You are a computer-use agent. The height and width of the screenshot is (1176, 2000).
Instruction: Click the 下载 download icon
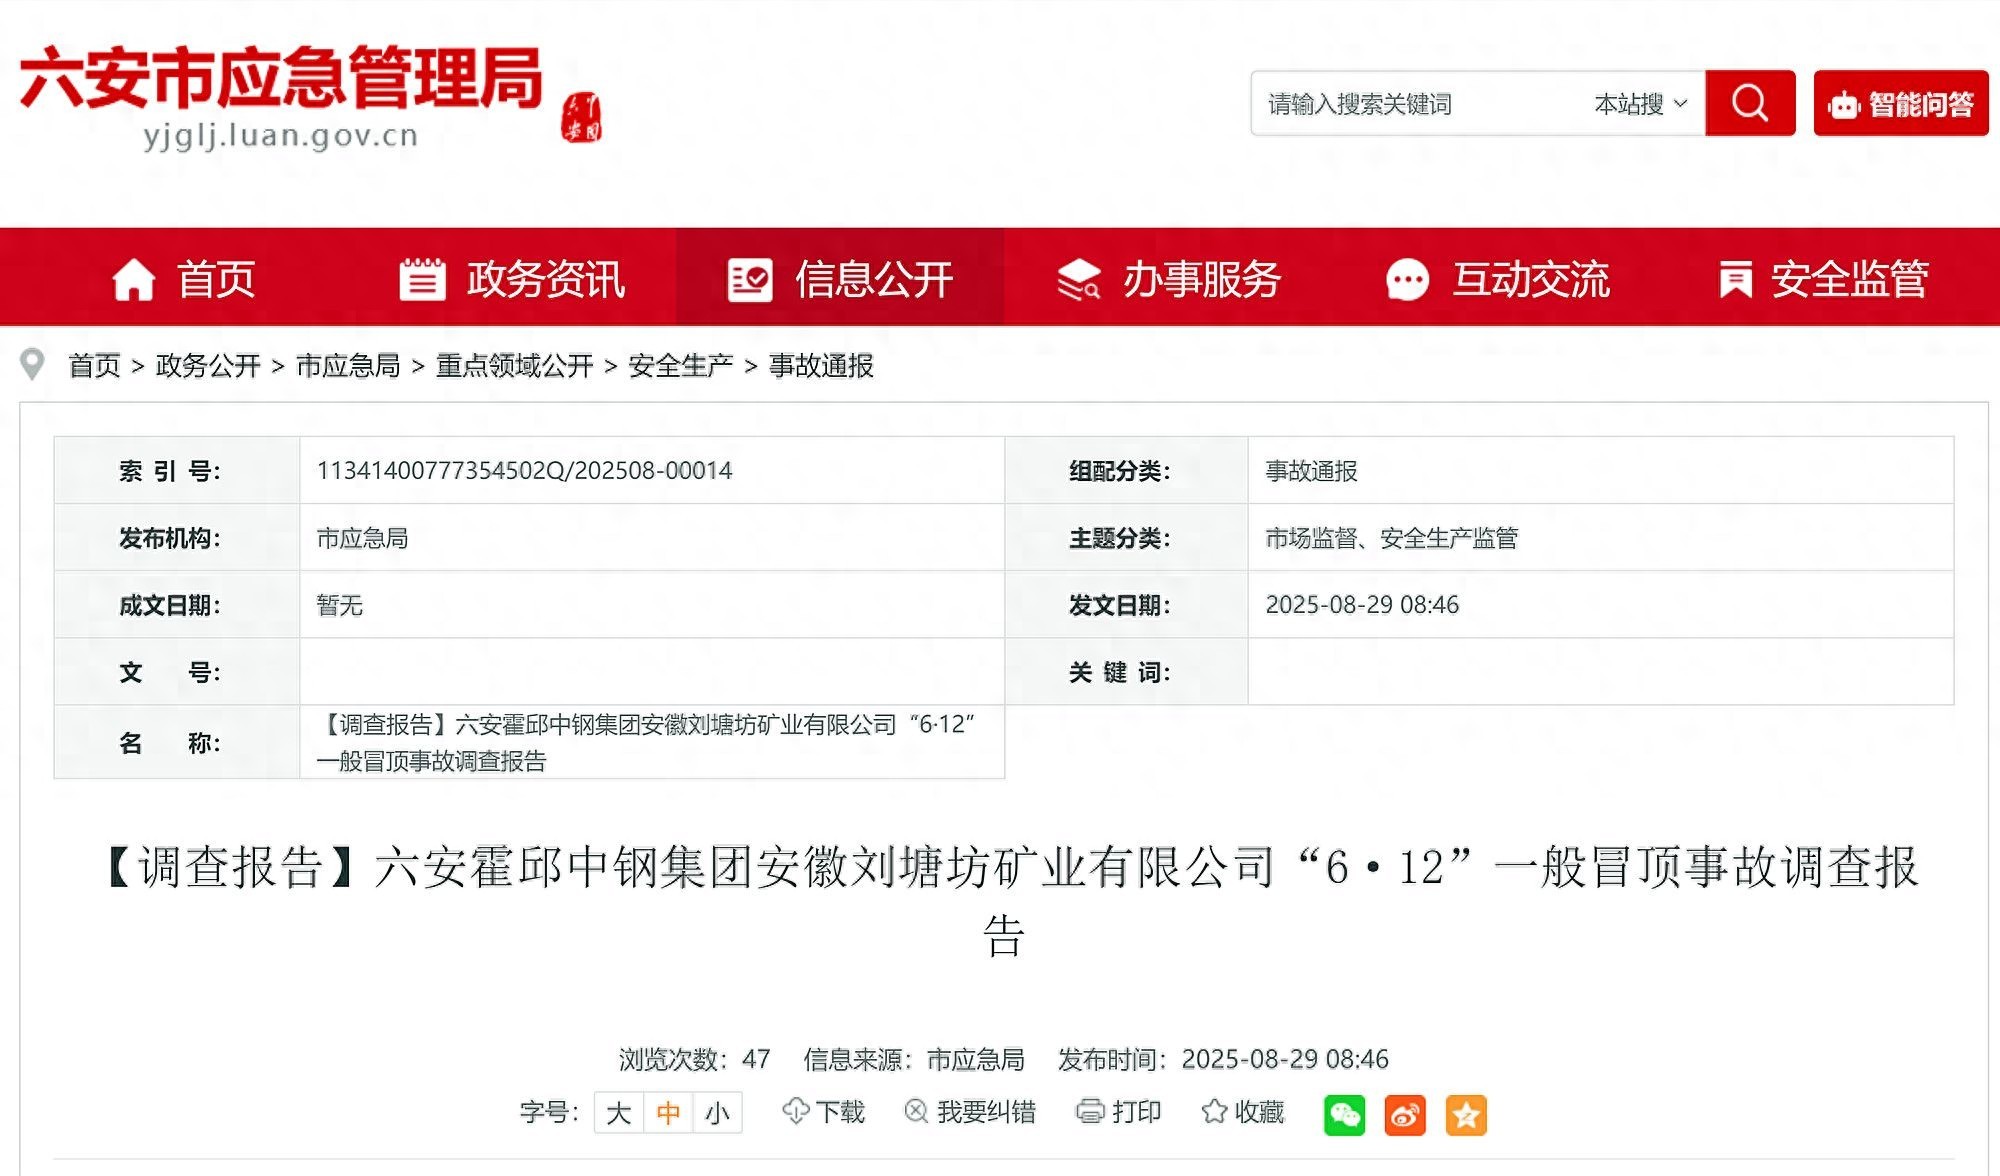[x=796, y=1111]
